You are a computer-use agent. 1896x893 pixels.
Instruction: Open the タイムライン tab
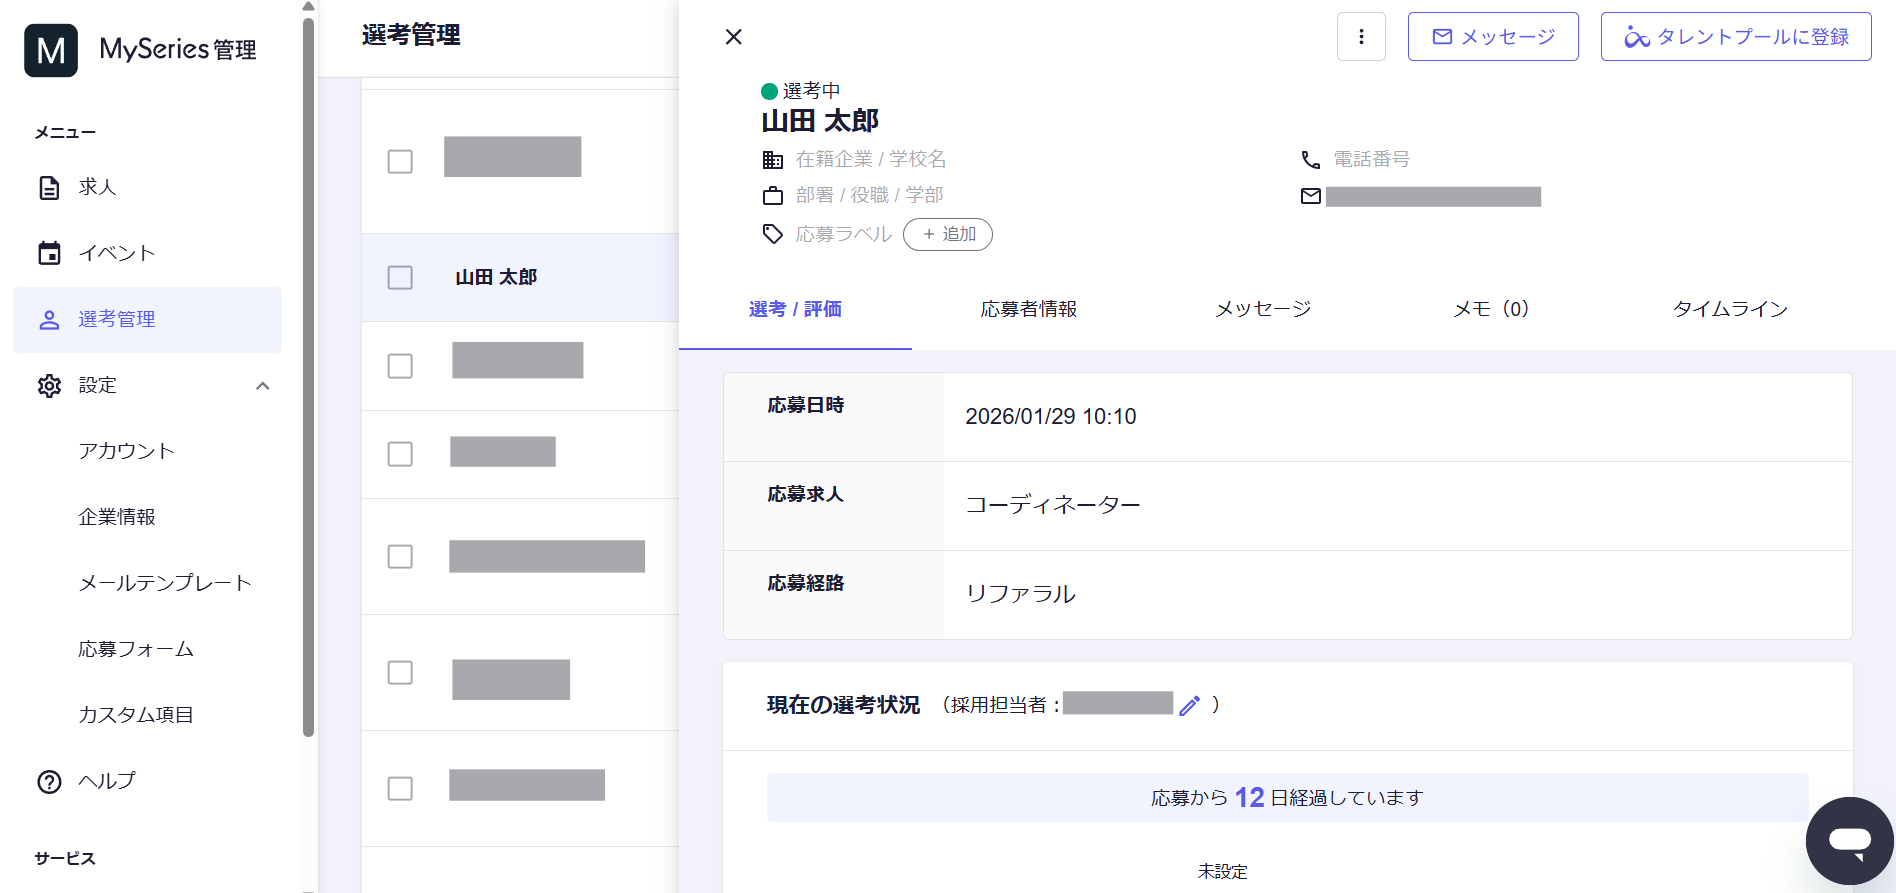[x=1730, y=309]
